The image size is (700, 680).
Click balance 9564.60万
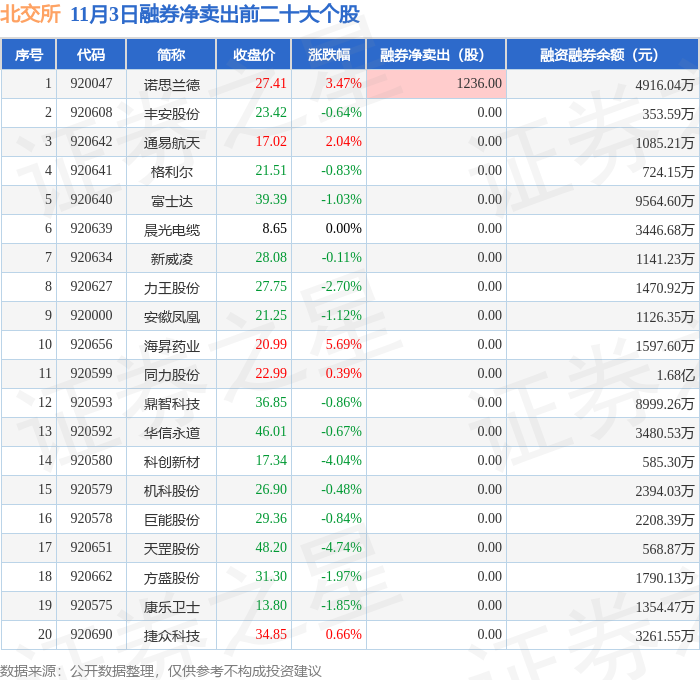coord(665,201)
